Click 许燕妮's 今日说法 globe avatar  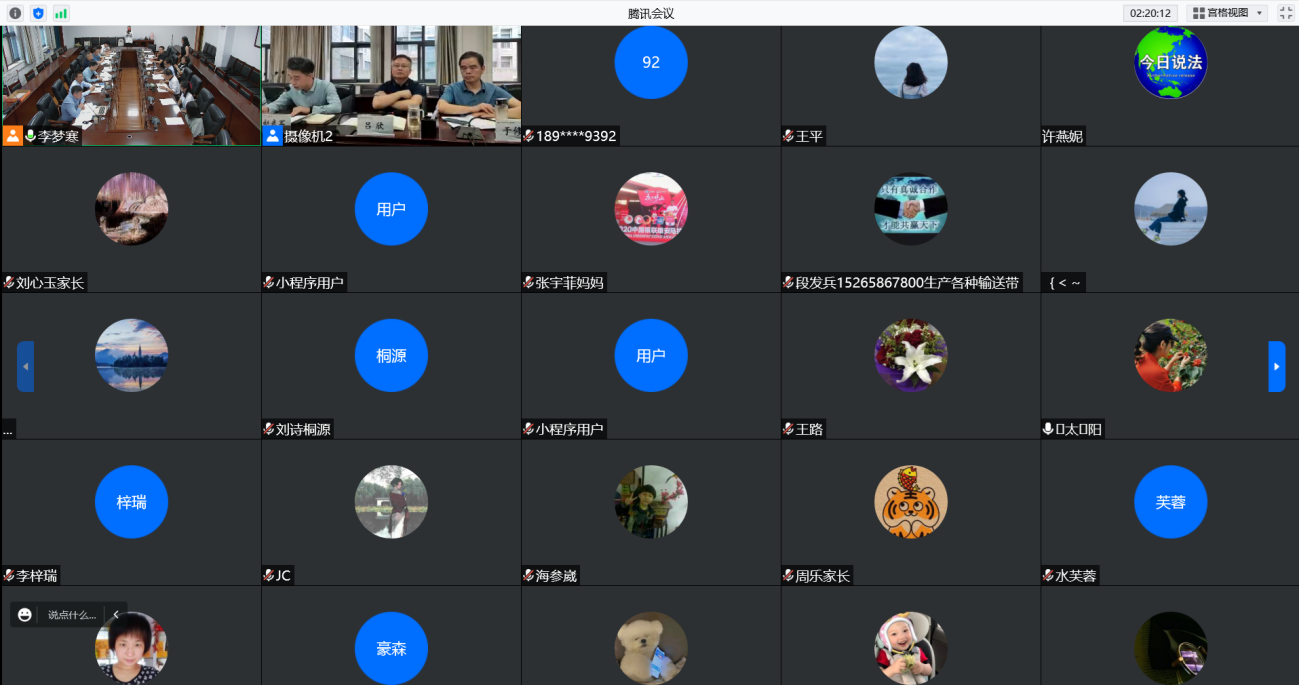(x=1170, y=62)
